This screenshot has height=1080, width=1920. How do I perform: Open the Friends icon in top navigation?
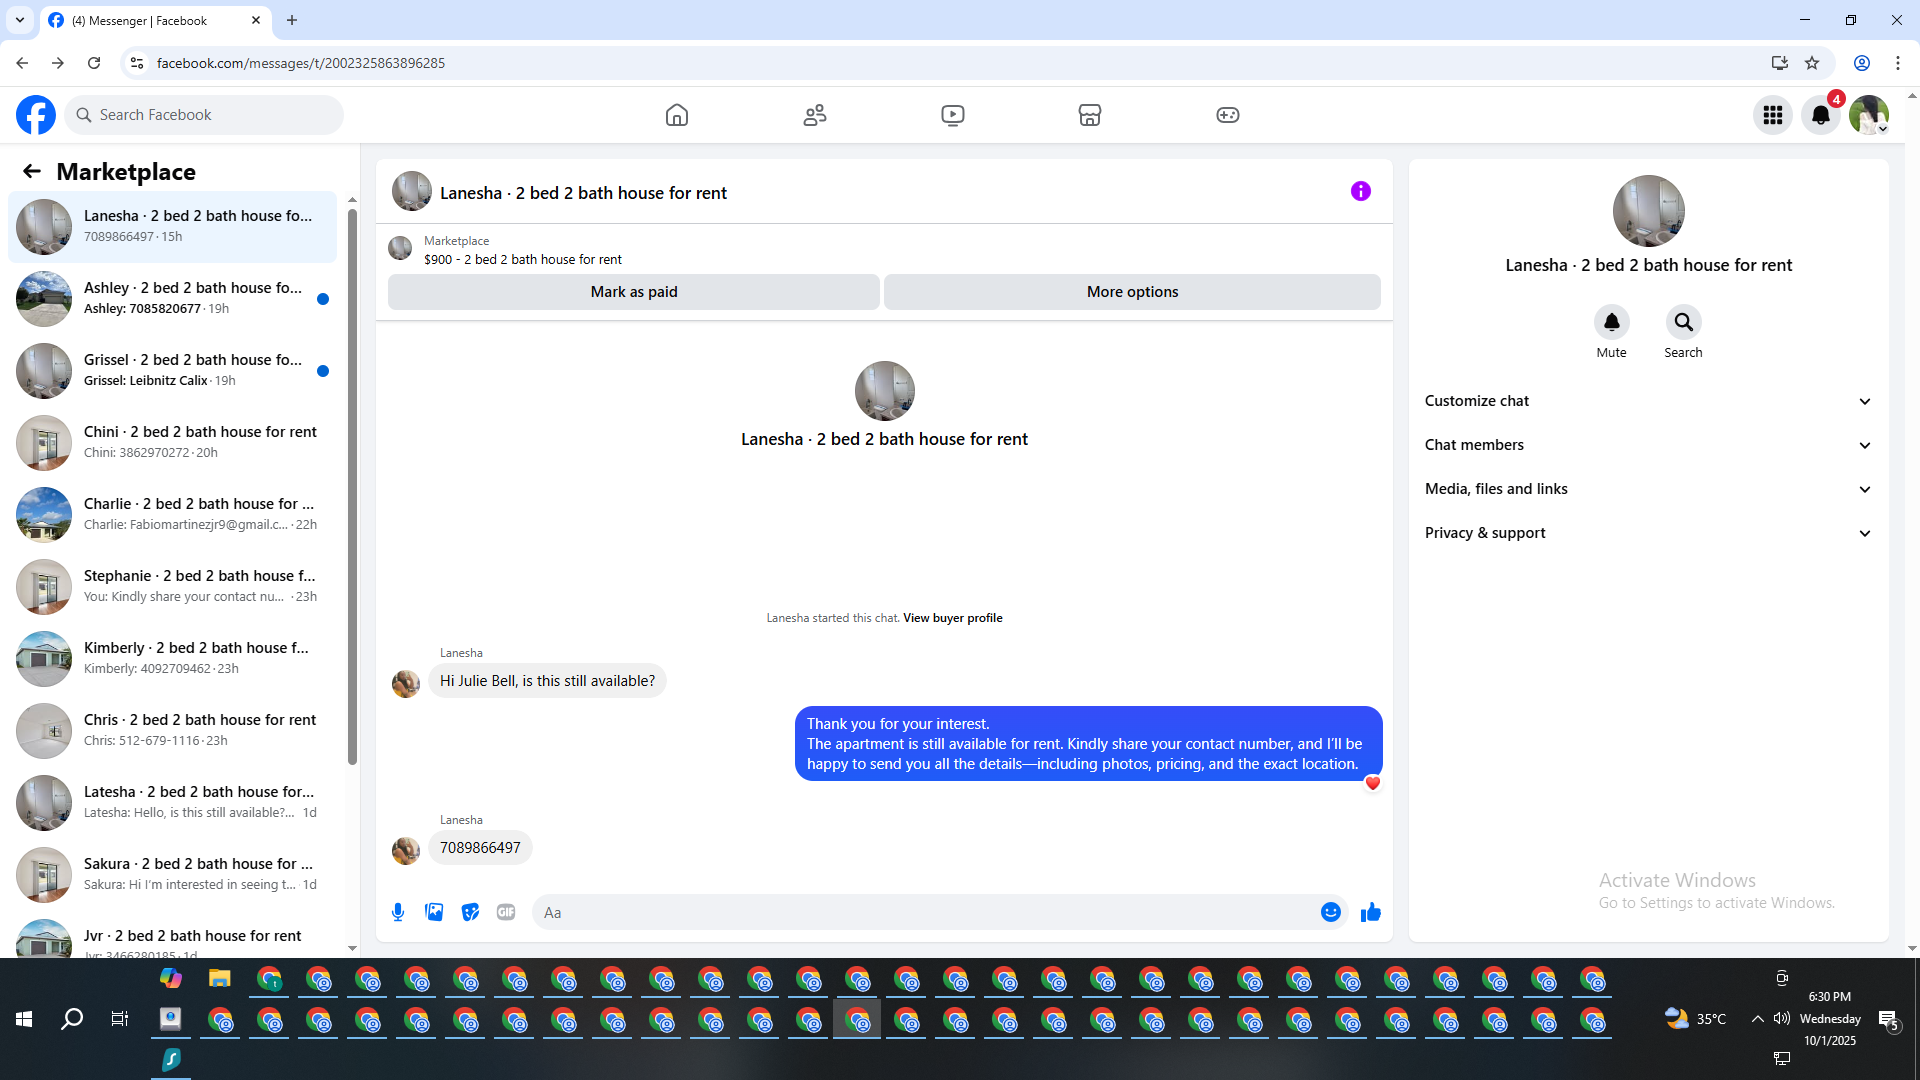click(815, 115)
